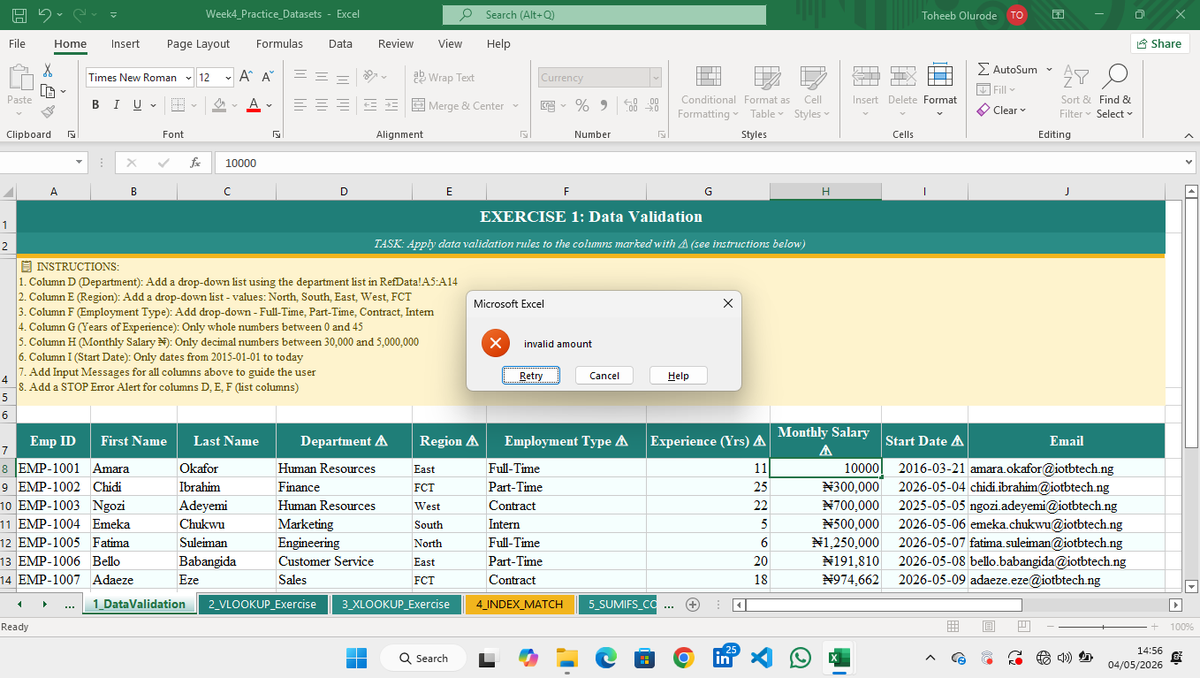1200x678 pixels.
Task: Click Help in the error dialog
Action: coord(678,376)
